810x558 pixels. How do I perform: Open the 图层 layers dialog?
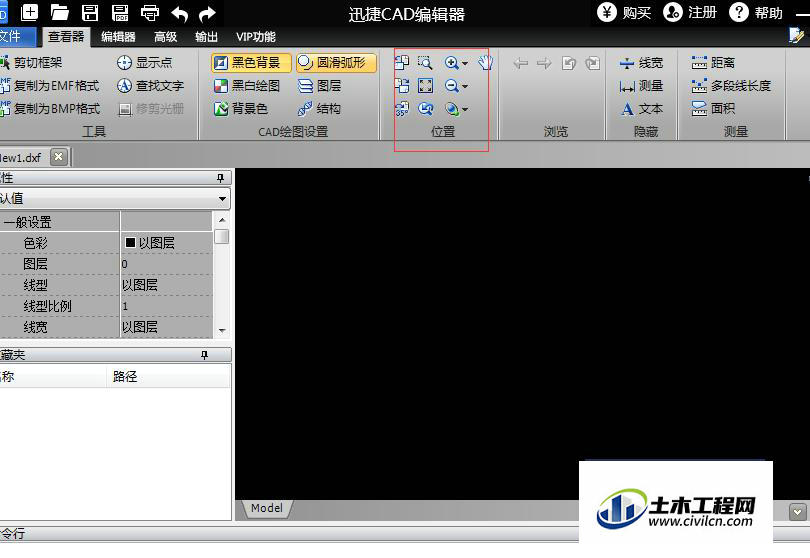320,85
